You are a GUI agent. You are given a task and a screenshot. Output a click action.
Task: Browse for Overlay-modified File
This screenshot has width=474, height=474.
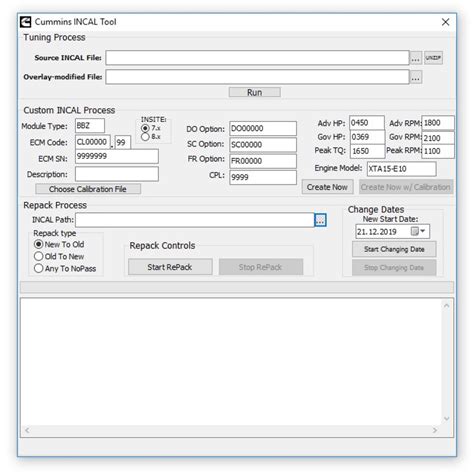tap(415, 77)
